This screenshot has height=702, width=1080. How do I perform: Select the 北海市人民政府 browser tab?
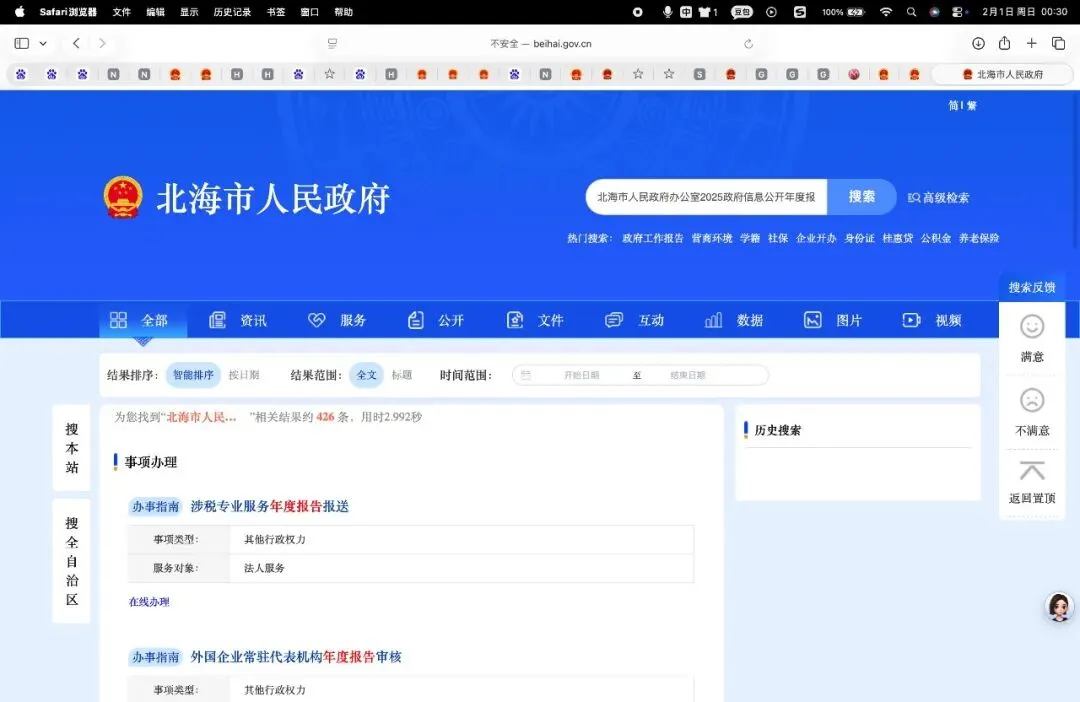(1002, 74)
